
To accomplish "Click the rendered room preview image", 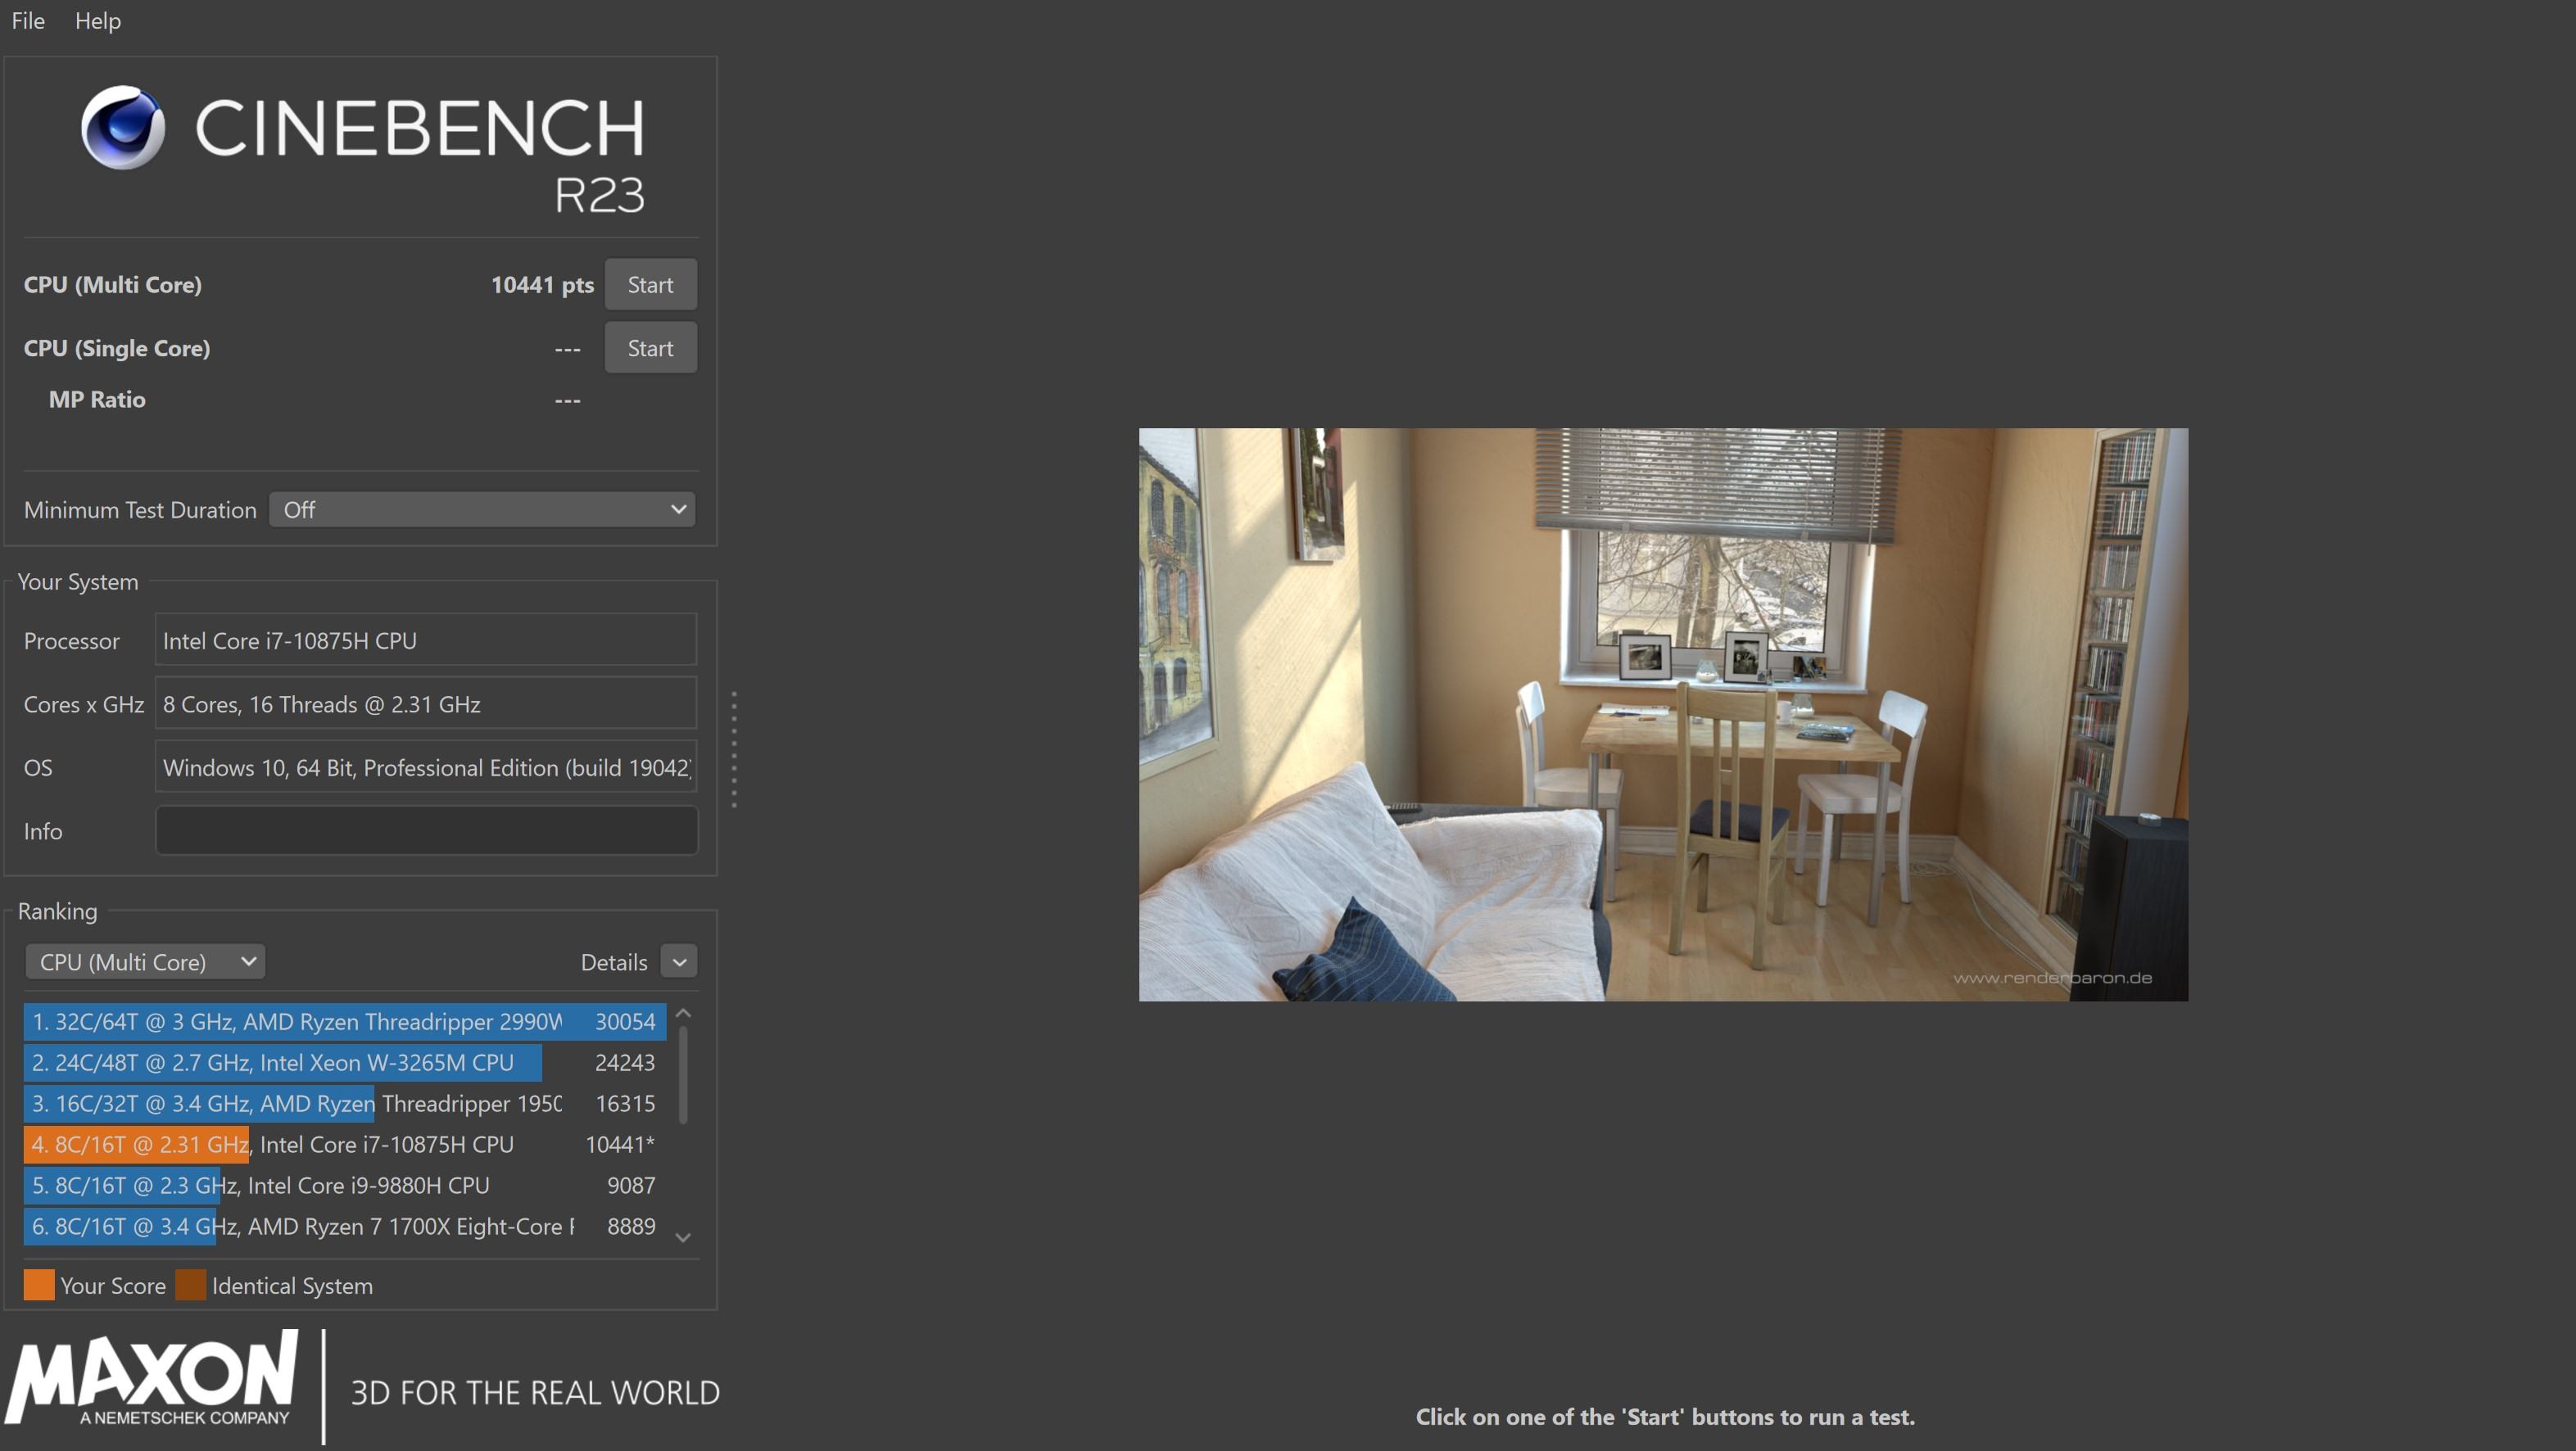I will tap(1663, 715).
